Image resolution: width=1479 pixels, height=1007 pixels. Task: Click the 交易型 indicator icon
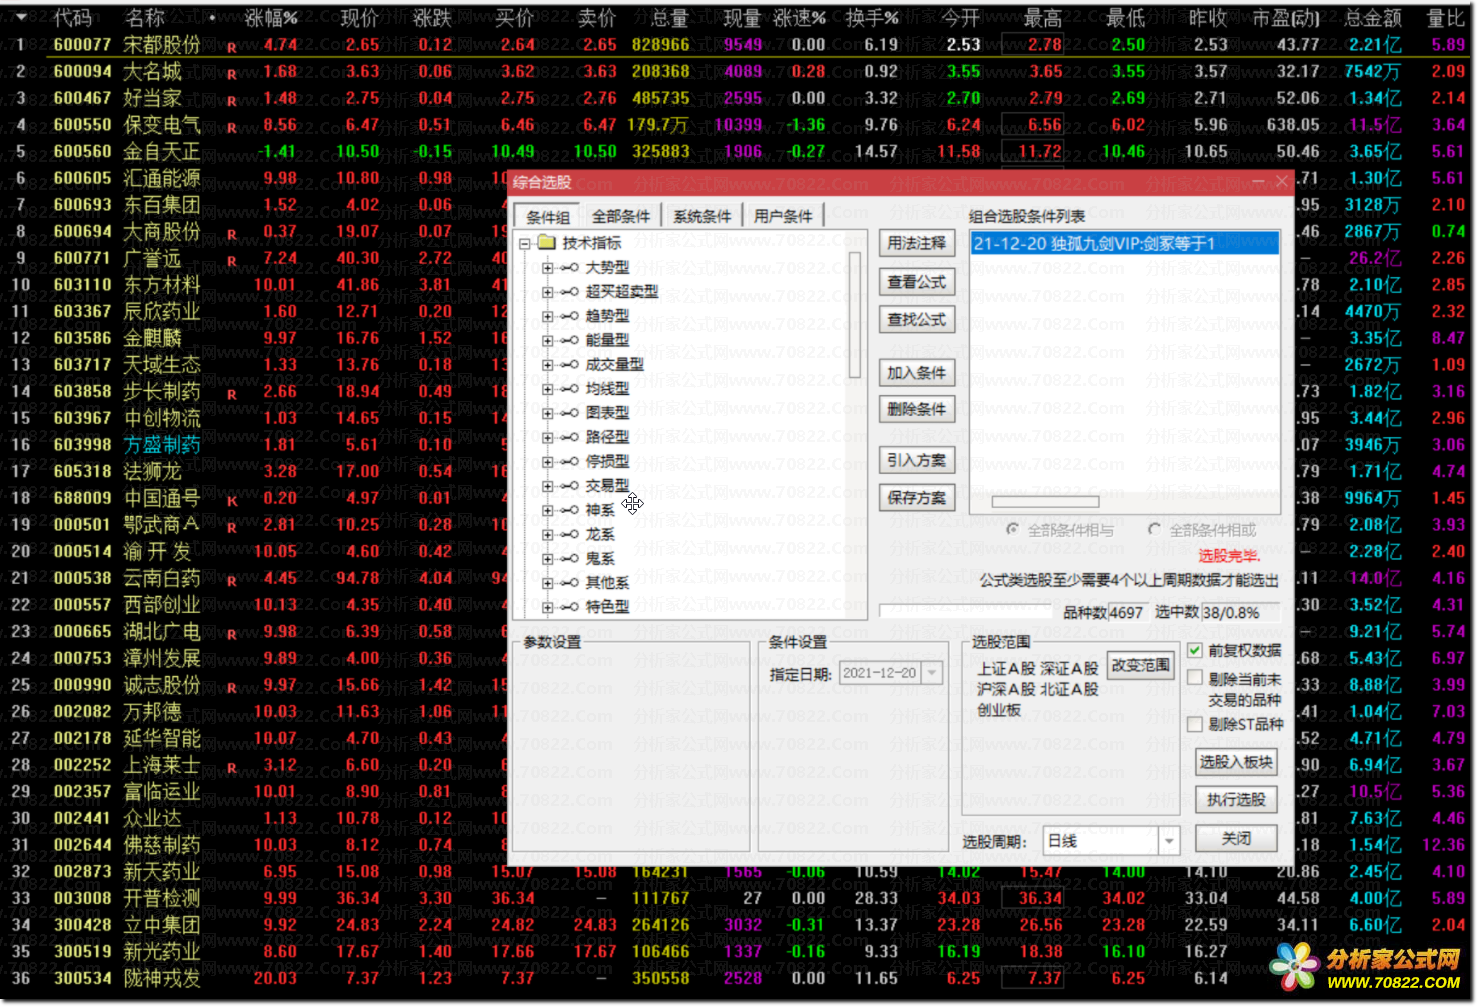click(x=569, y=486)
